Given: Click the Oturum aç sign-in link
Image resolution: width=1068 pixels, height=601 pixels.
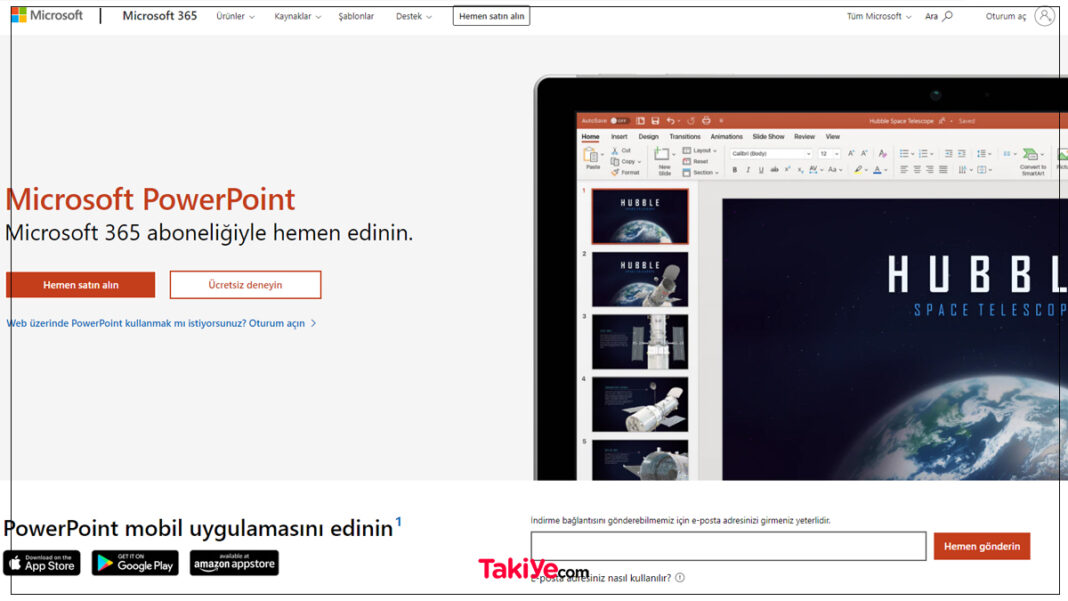Looking at the screenshot, I should [1005, 16].
